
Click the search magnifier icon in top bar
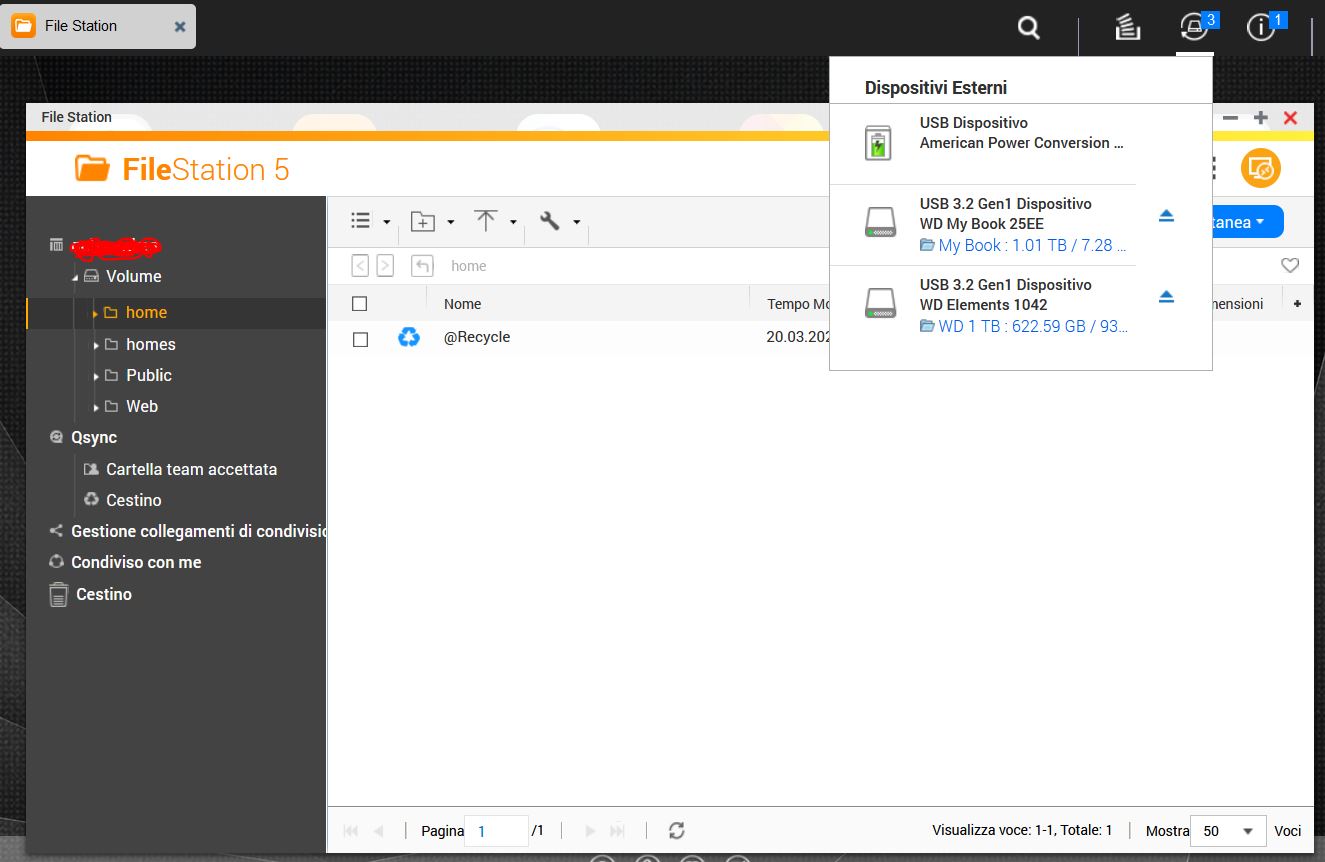click(x=1029, y=28)
